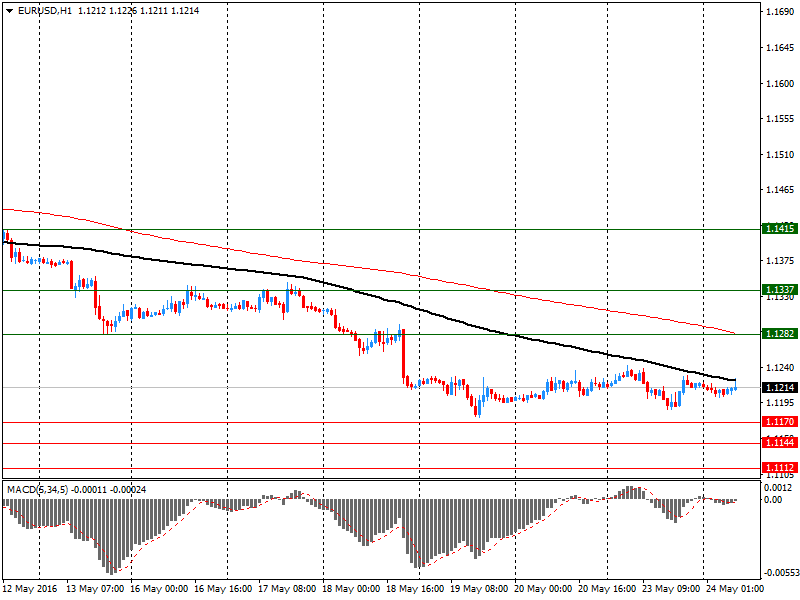Select the MACD scale value -0.00553
This screenshot has height=600, width=800.
(x=781, y=573)
